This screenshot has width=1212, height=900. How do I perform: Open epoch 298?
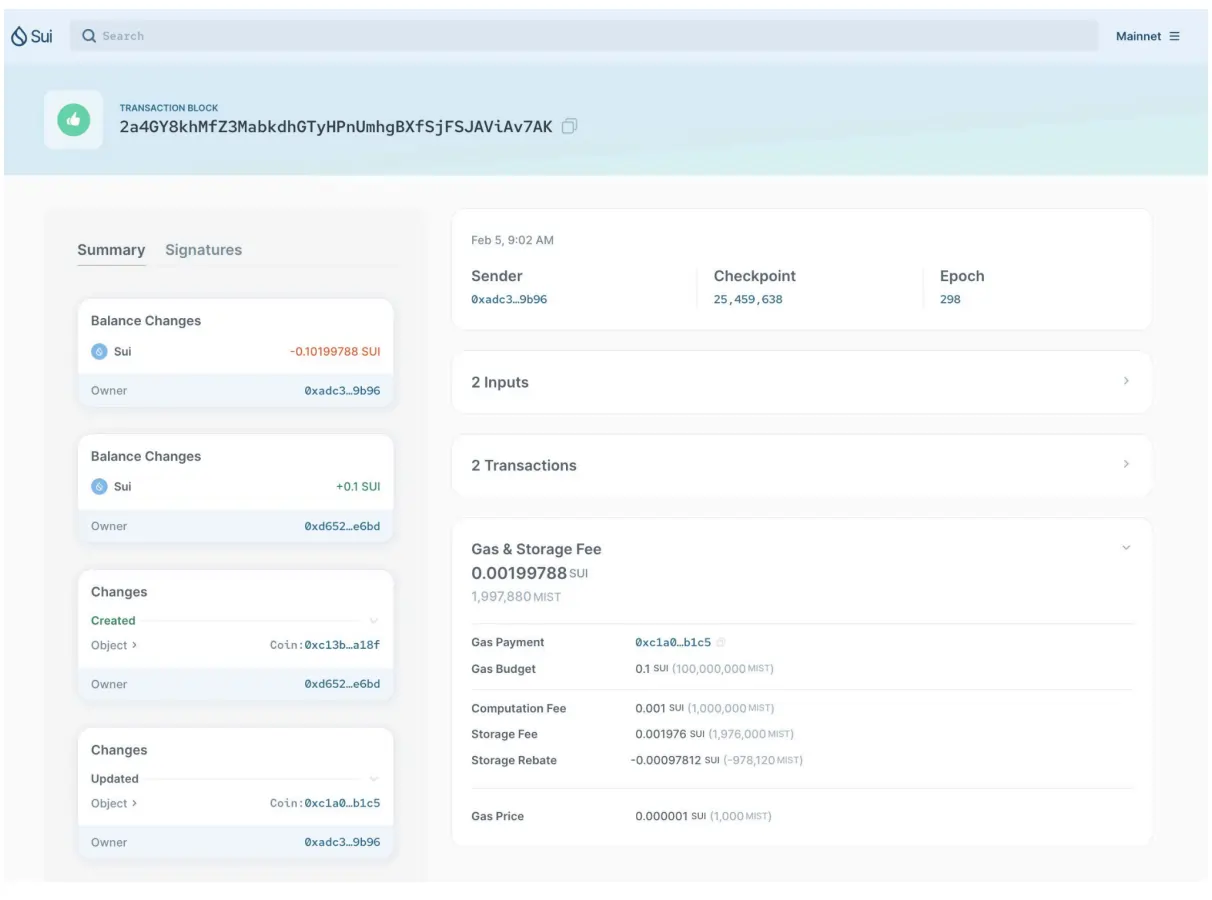(950, 299)
